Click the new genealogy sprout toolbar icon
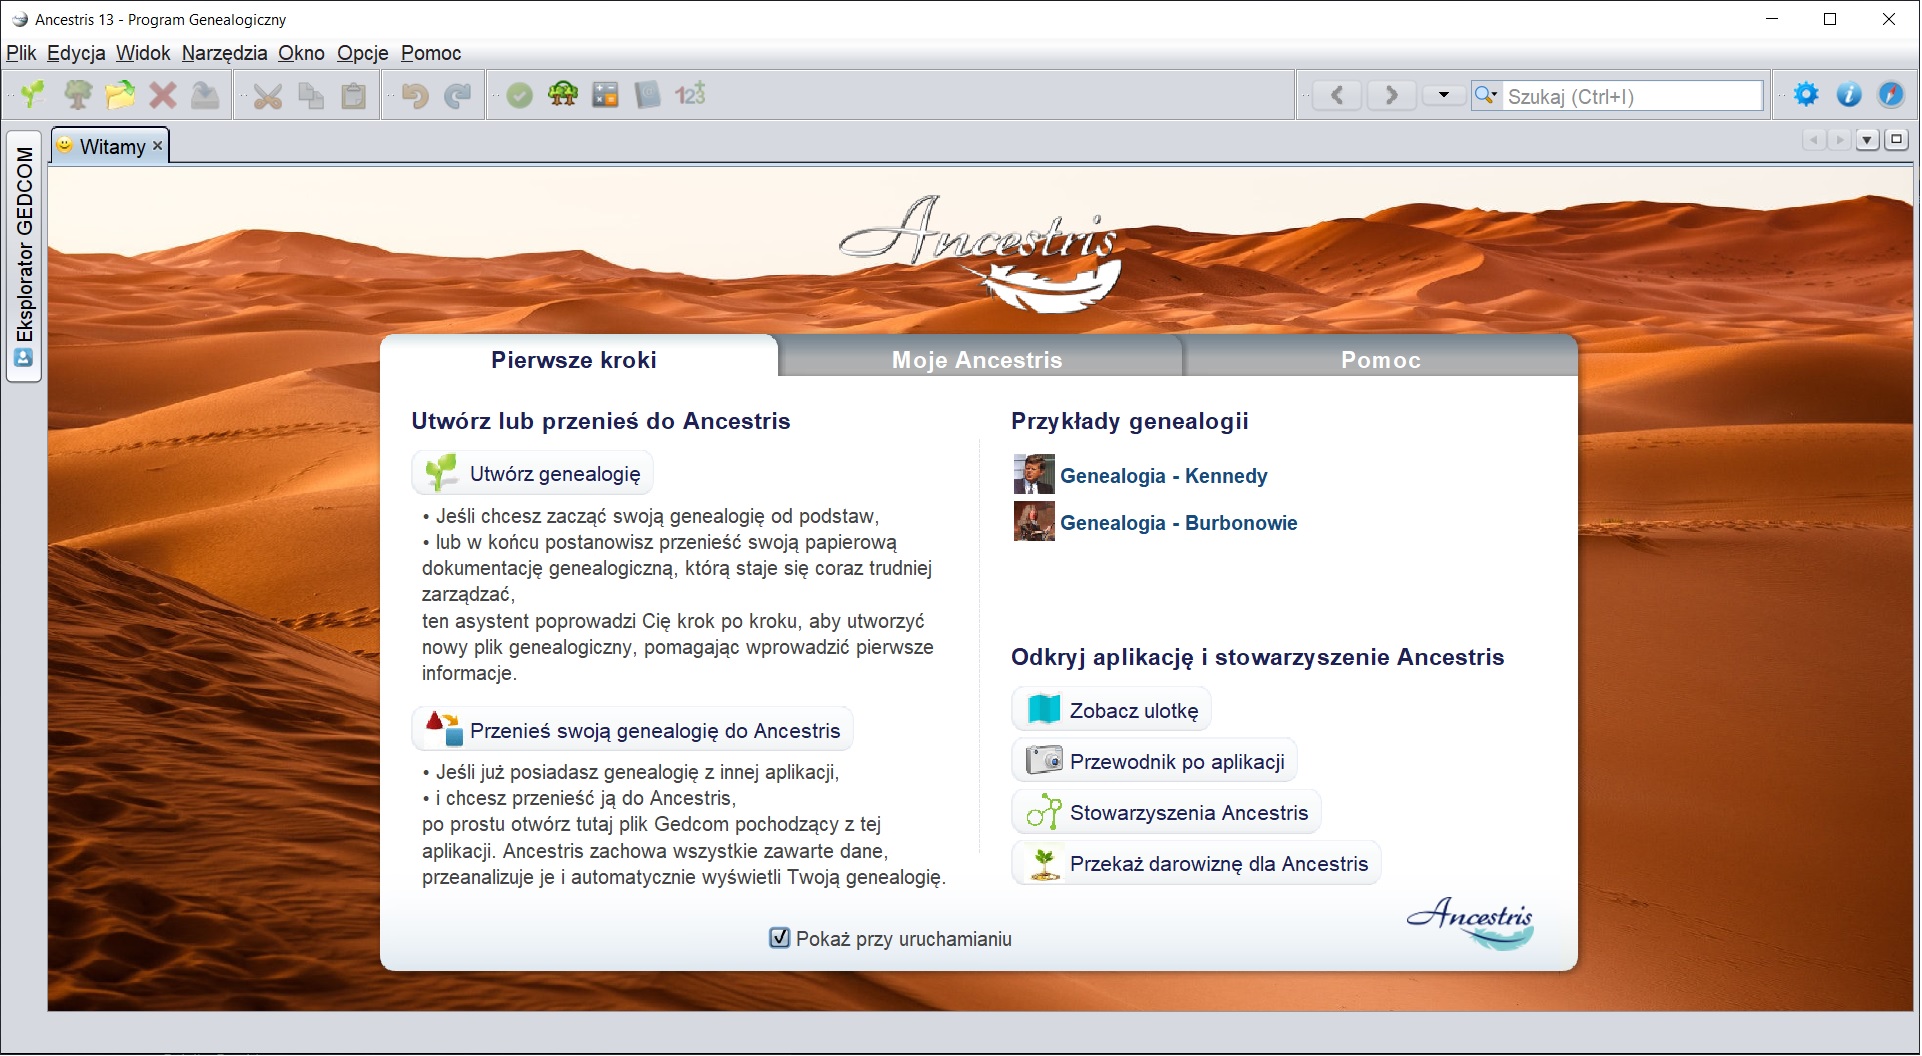 pyautogui.click(x=33, y=95)
